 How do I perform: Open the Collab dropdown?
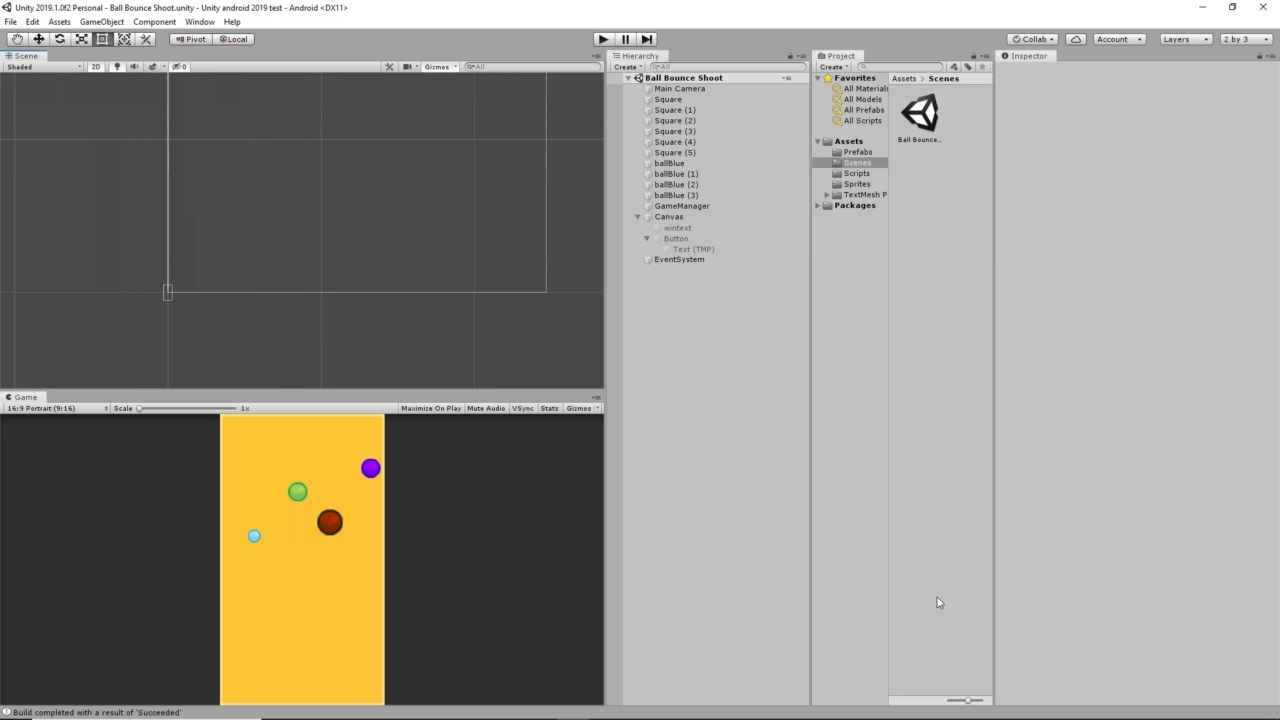coord(1034,39)
